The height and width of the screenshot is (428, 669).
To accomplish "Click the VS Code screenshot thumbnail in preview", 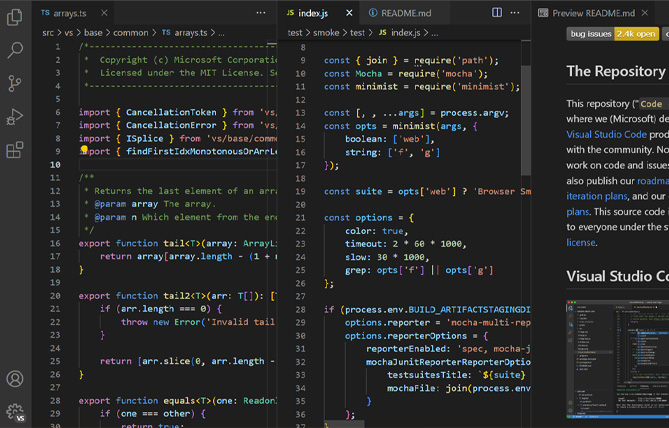I will point(617,362).
